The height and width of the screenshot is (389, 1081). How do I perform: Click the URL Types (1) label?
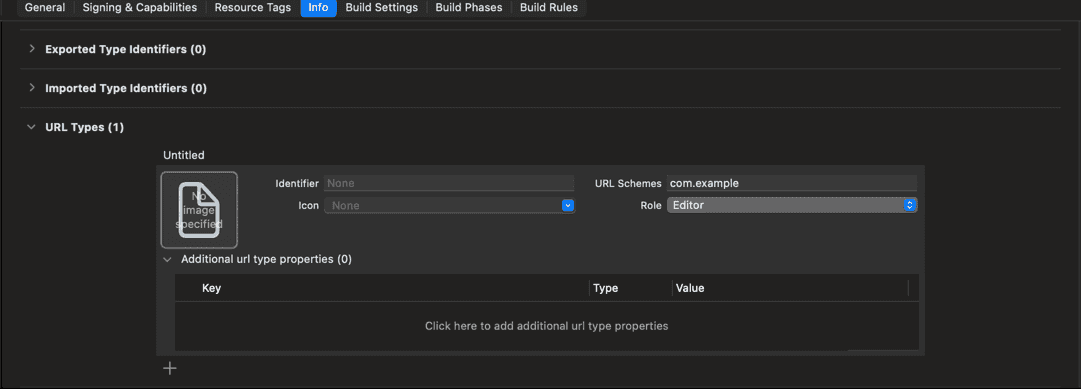84,127
